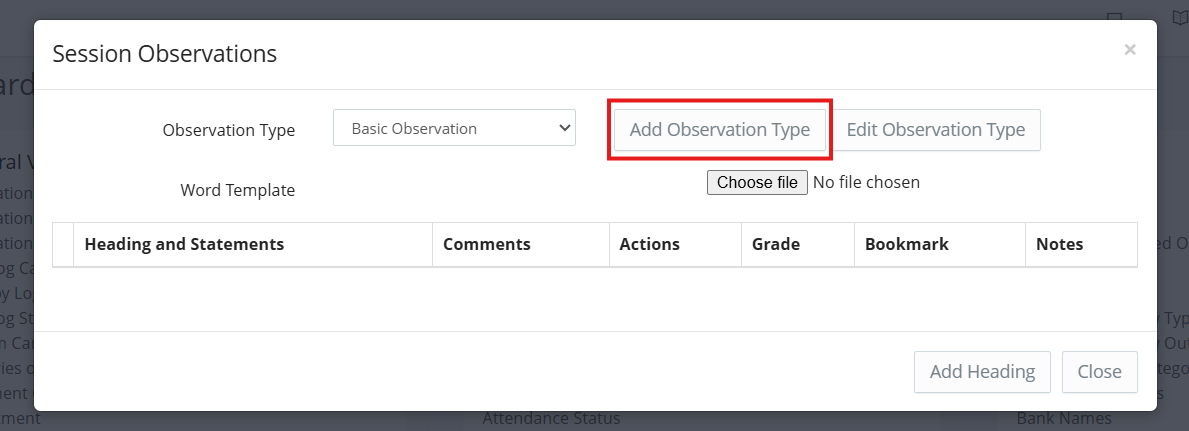Click the Session Observations dialog title
The image size is (1189, 431).
(x=164, y=54)
